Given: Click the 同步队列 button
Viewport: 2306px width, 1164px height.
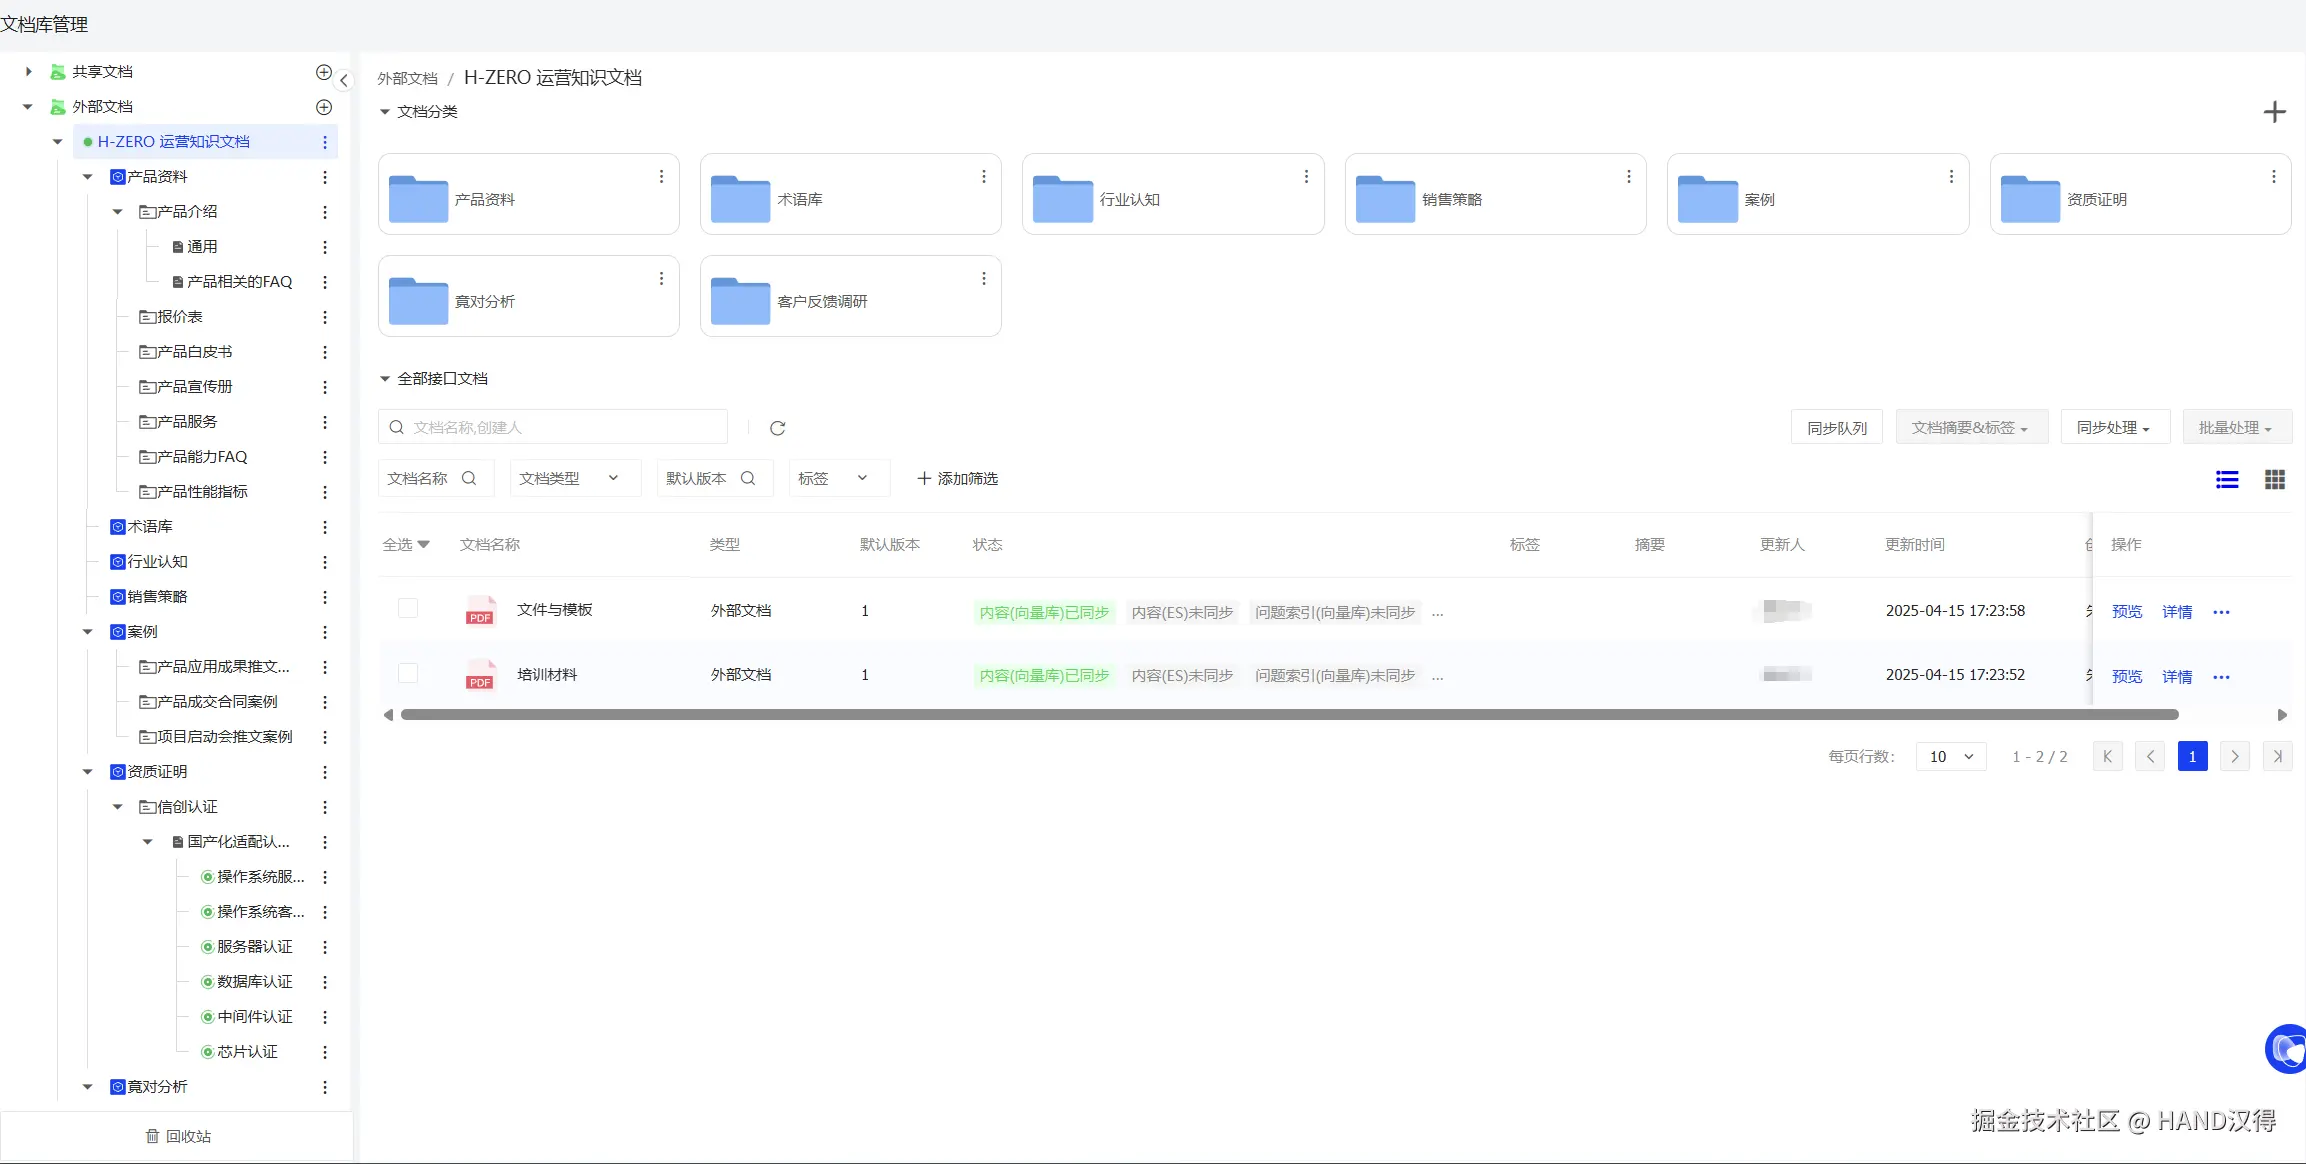Looking at the screenshot, I should pos(1836,428).
